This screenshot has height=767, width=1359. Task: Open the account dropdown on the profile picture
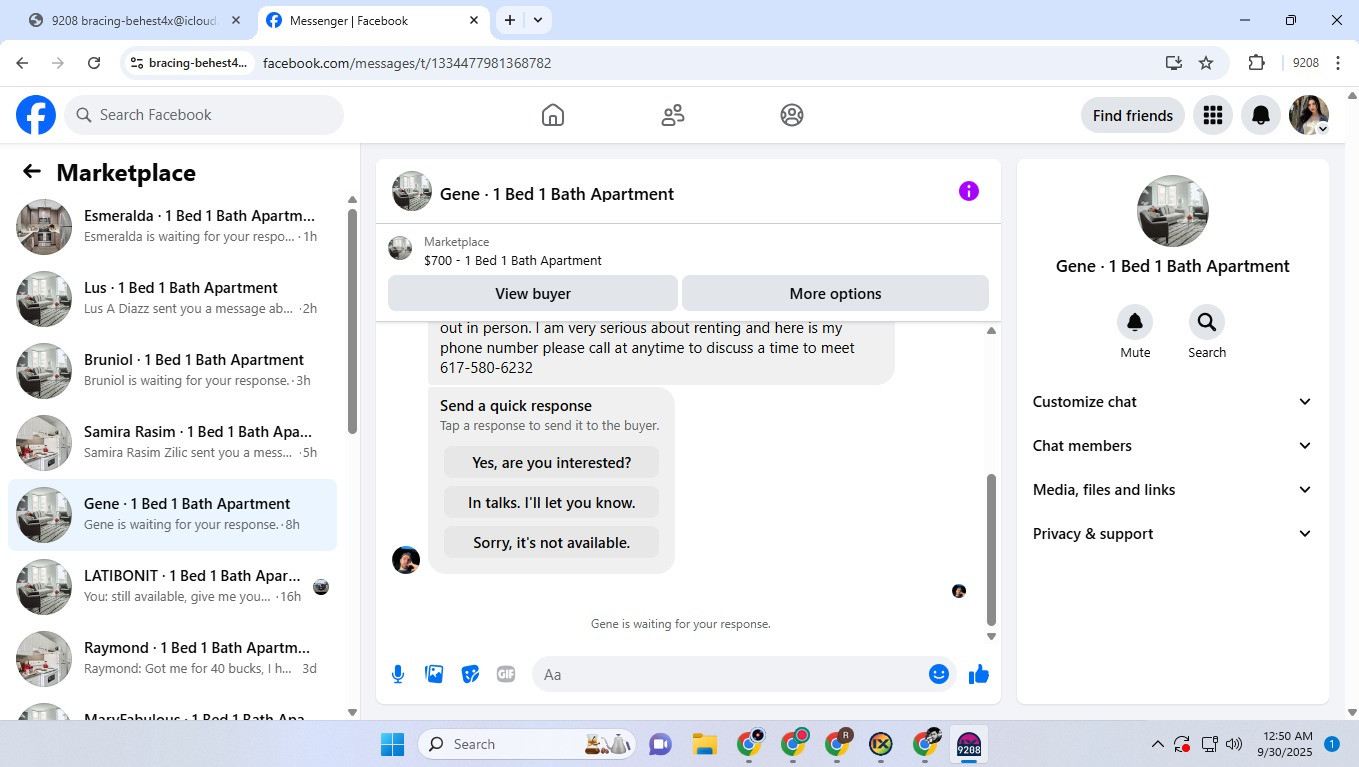pos(1322,129)
